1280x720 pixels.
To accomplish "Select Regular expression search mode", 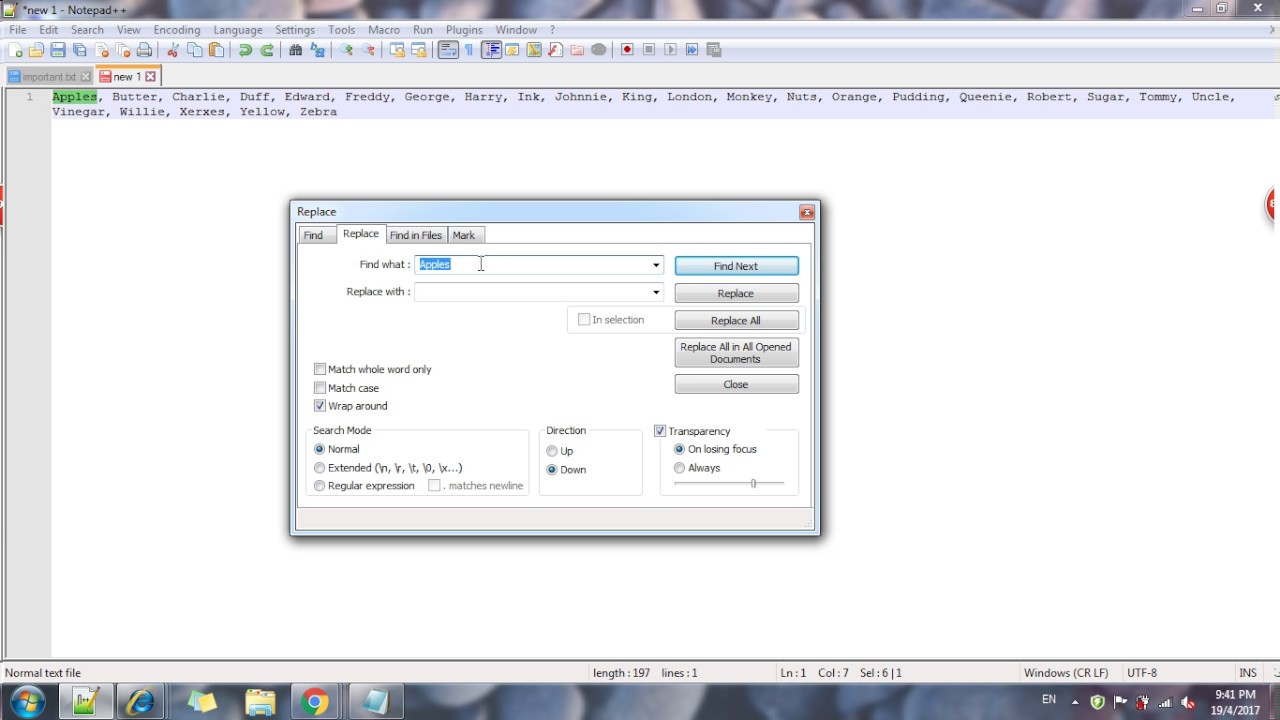I will (x=320, y=486).
